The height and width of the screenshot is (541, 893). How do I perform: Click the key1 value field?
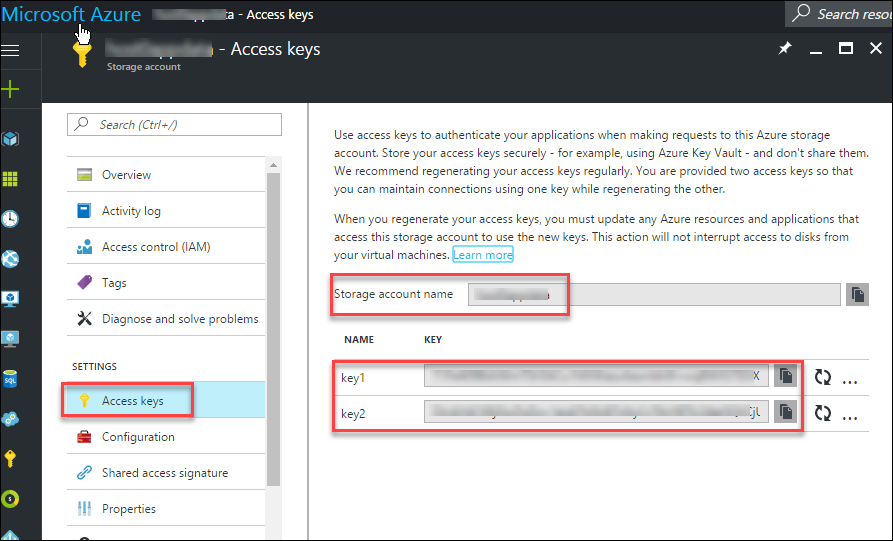click(x=596, y=376)
